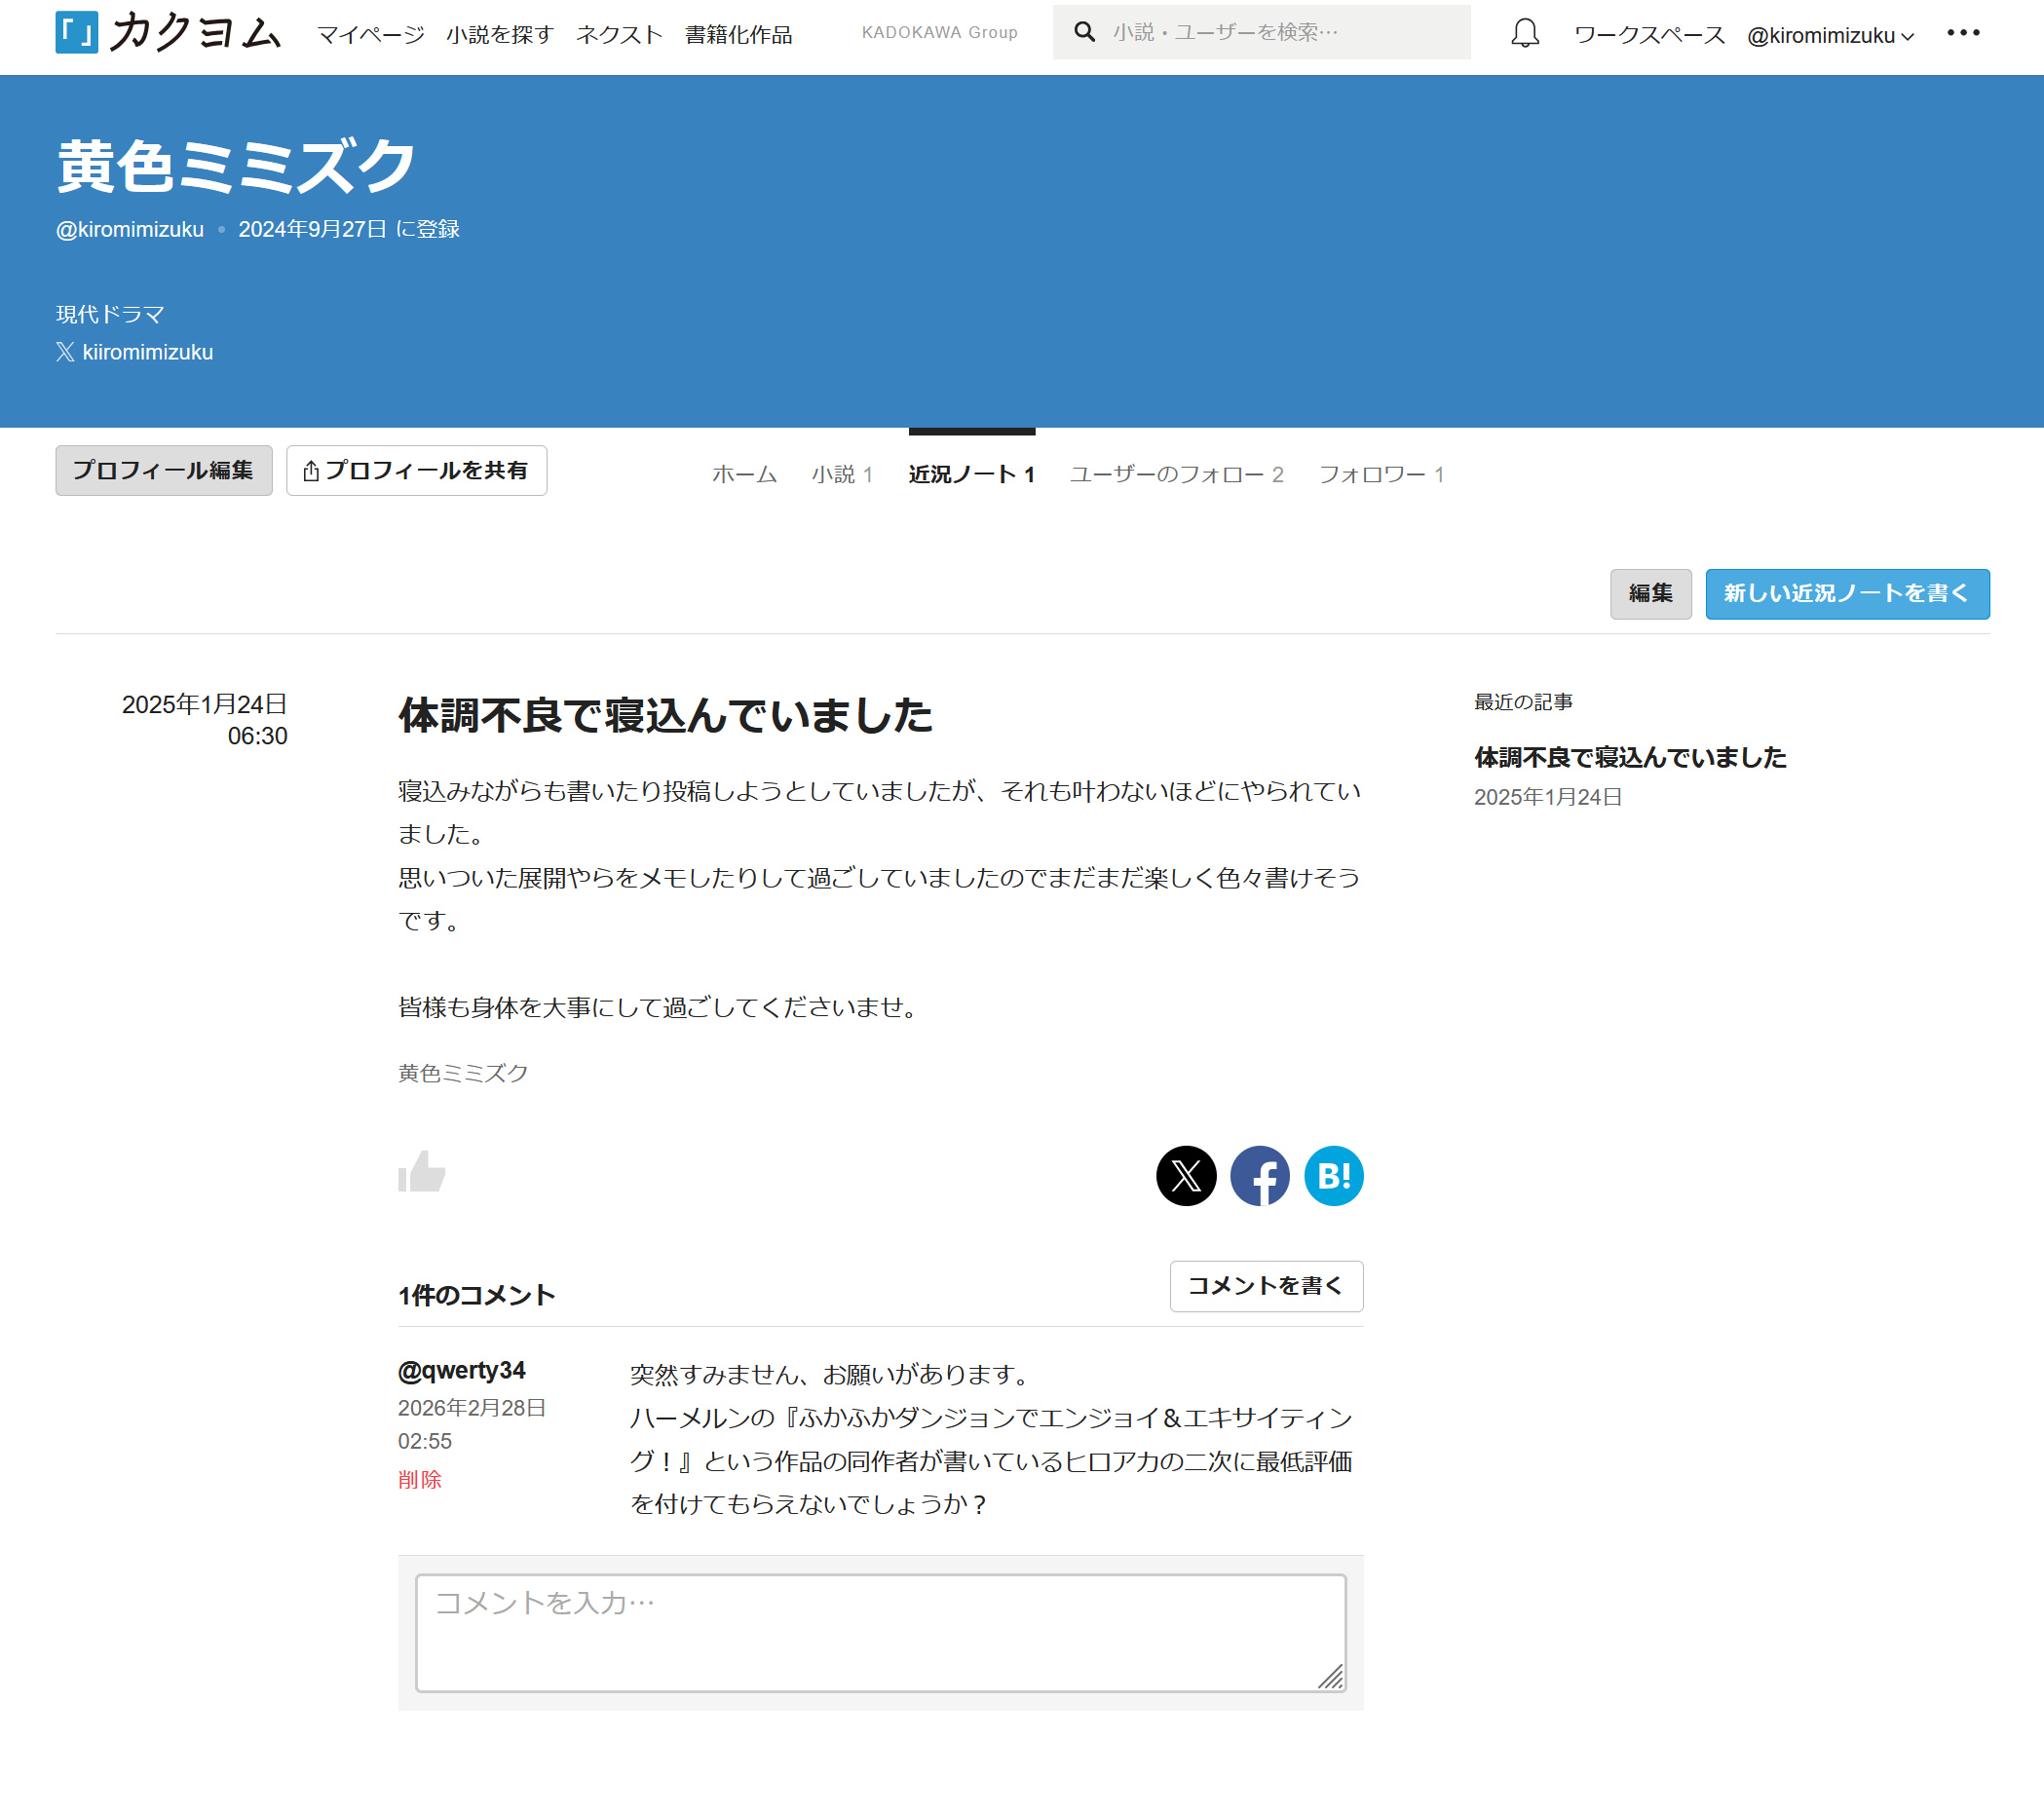
Task: Focus the comment input textarea
Action: [880, 1632]
